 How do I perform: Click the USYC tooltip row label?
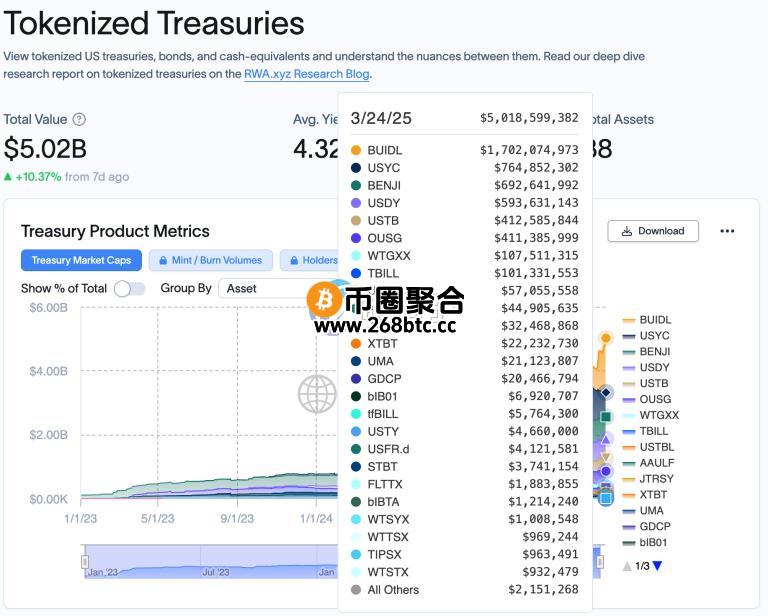[x=384, y=168]
